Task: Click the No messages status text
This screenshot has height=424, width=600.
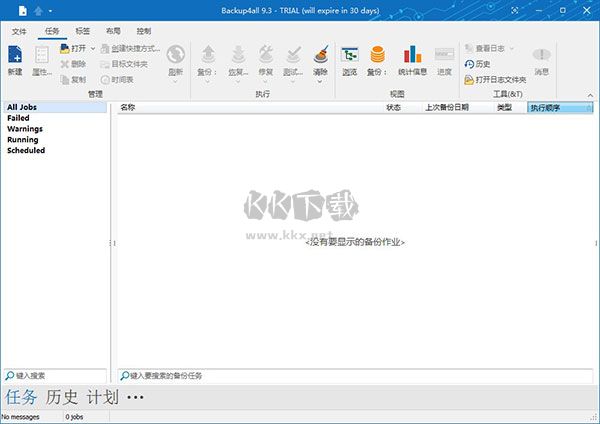Action: point(20,417)
